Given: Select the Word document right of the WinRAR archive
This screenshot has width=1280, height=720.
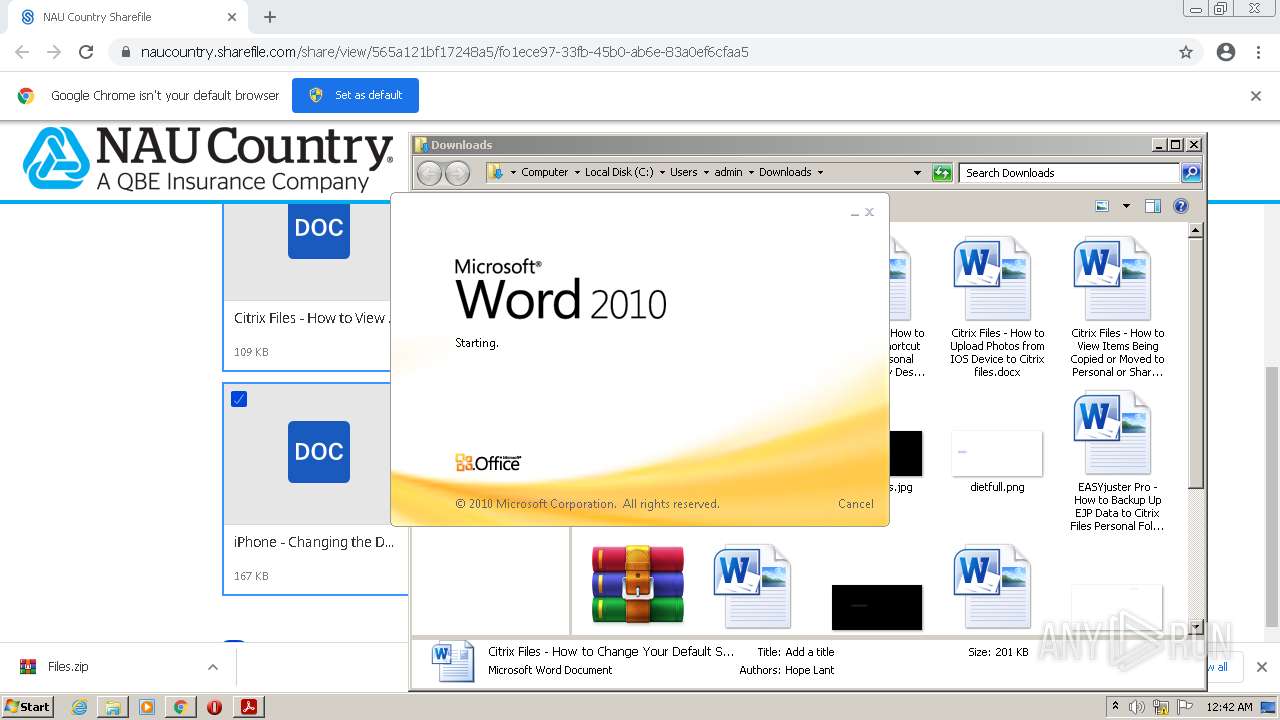Looking at the screenshot, I should (752, 586).
